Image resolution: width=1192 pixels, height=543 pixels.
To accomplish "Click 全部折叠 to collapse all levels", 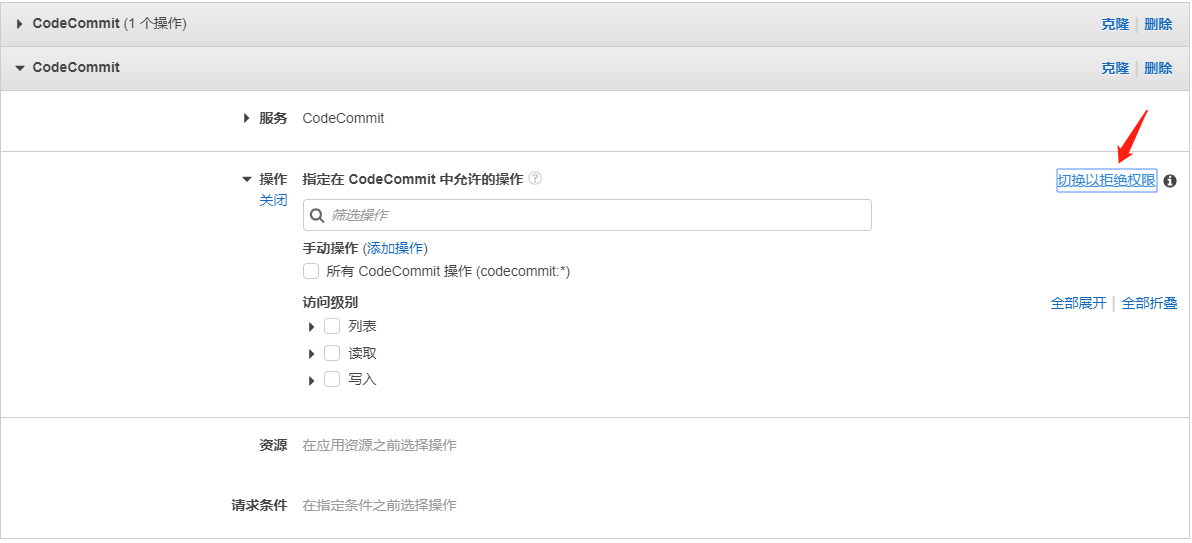I will [x=1149, y=303].
